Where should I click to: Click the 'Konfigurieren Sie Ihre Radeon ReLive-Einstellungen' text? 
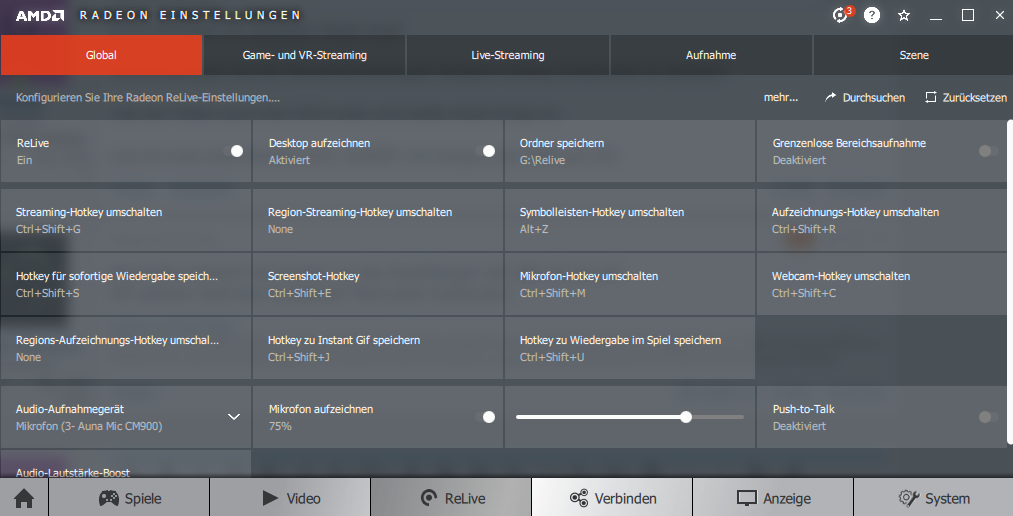148,98
